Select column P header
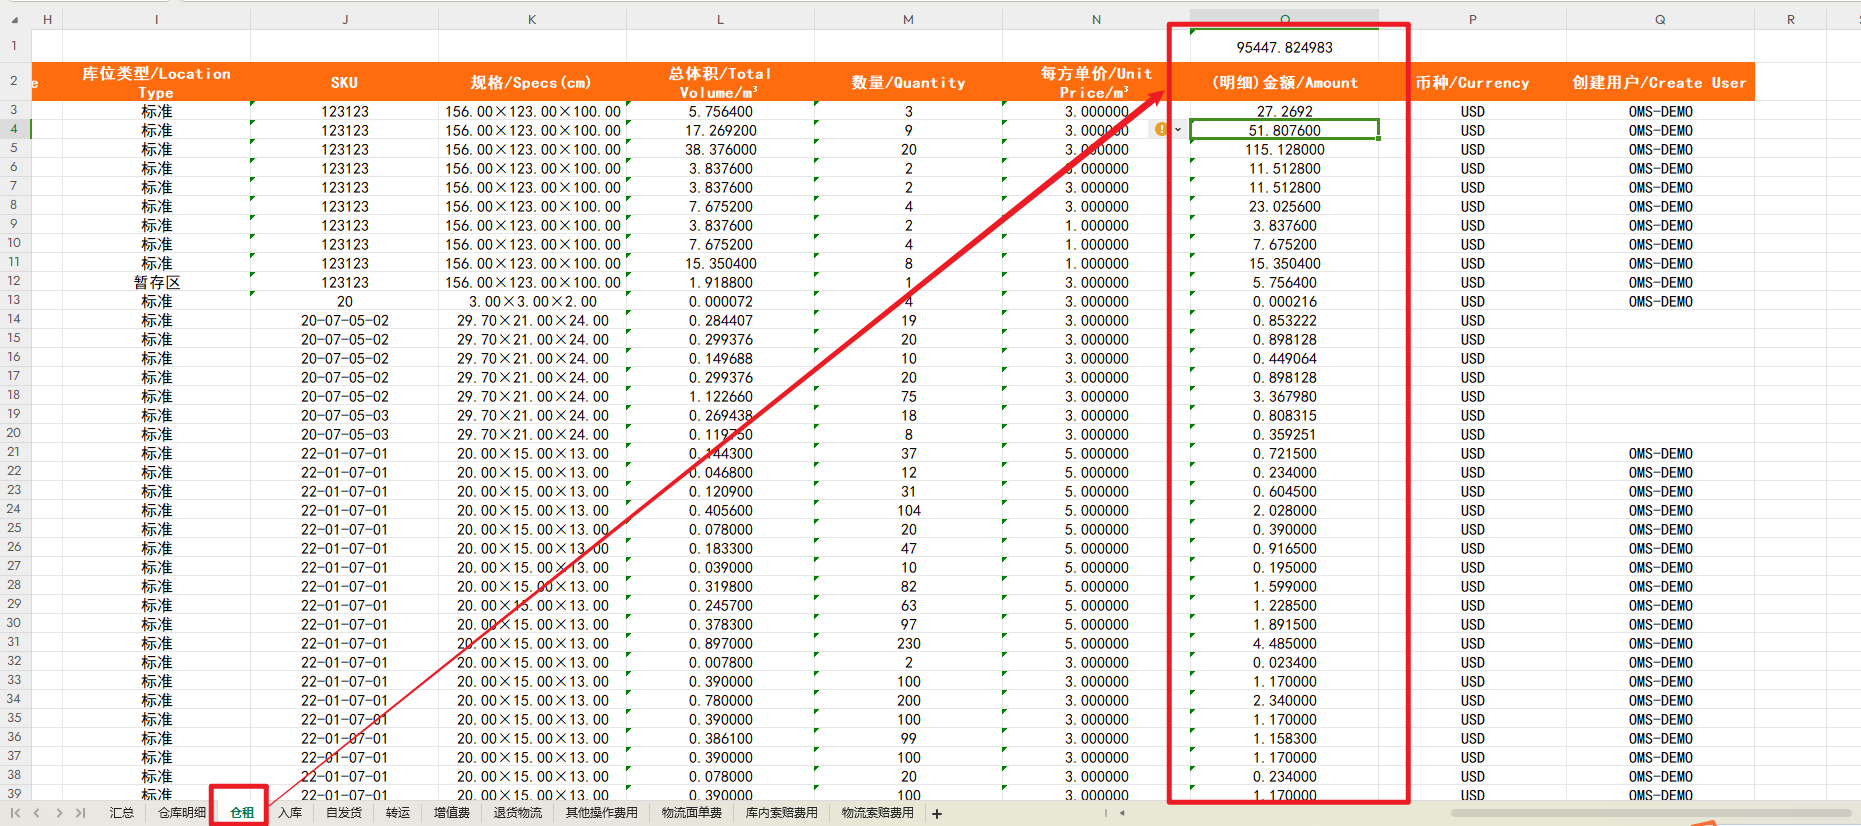The width and height of the screenshot is (1861, 826). click(x=1472, y=19)
